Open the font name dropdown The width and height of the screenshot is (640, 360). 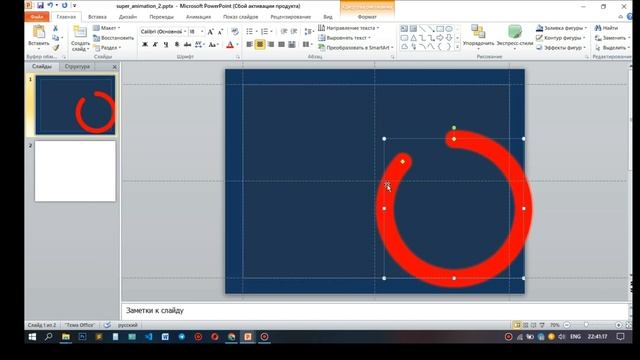click(x=185, y=31)
